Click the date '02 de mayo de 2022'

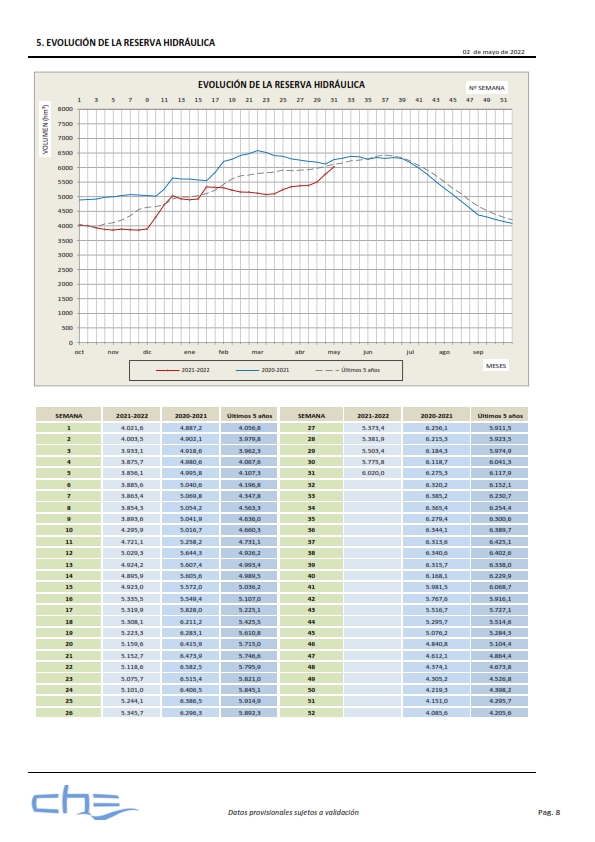pos(493,52)
